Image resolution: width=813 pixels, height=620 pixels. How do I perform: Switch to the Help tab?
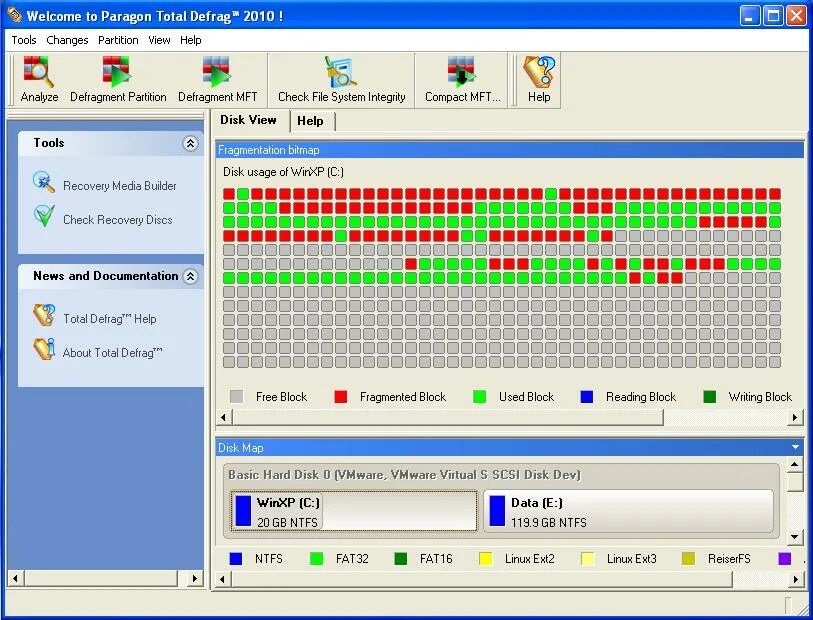[310, 121]
